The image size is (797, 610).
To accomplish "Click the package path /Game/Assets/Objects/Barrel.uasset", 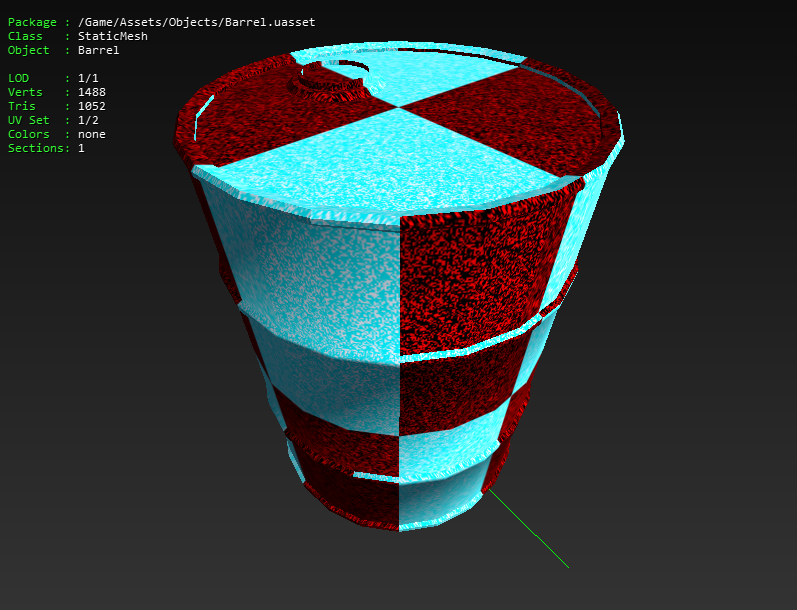I will (x=196, y=22).
